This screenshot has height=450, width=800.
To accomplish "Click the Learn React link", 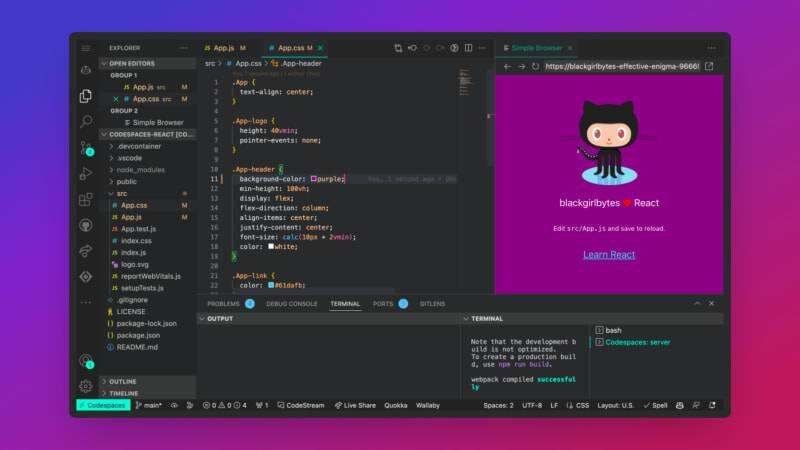I will click(x=609, y=255).
